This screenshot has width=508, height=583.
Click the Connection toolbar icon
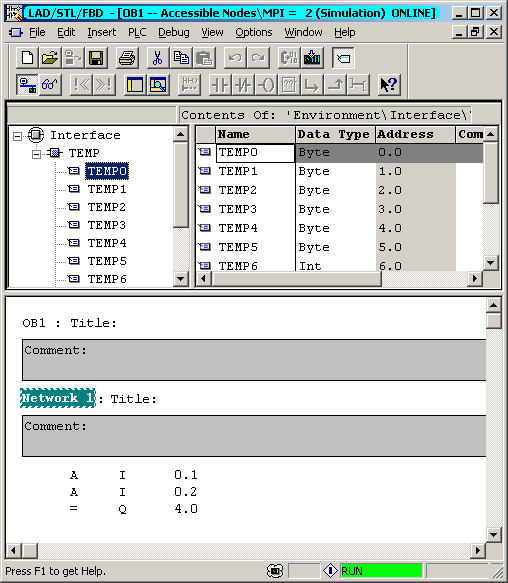click(x=358, y=85)
